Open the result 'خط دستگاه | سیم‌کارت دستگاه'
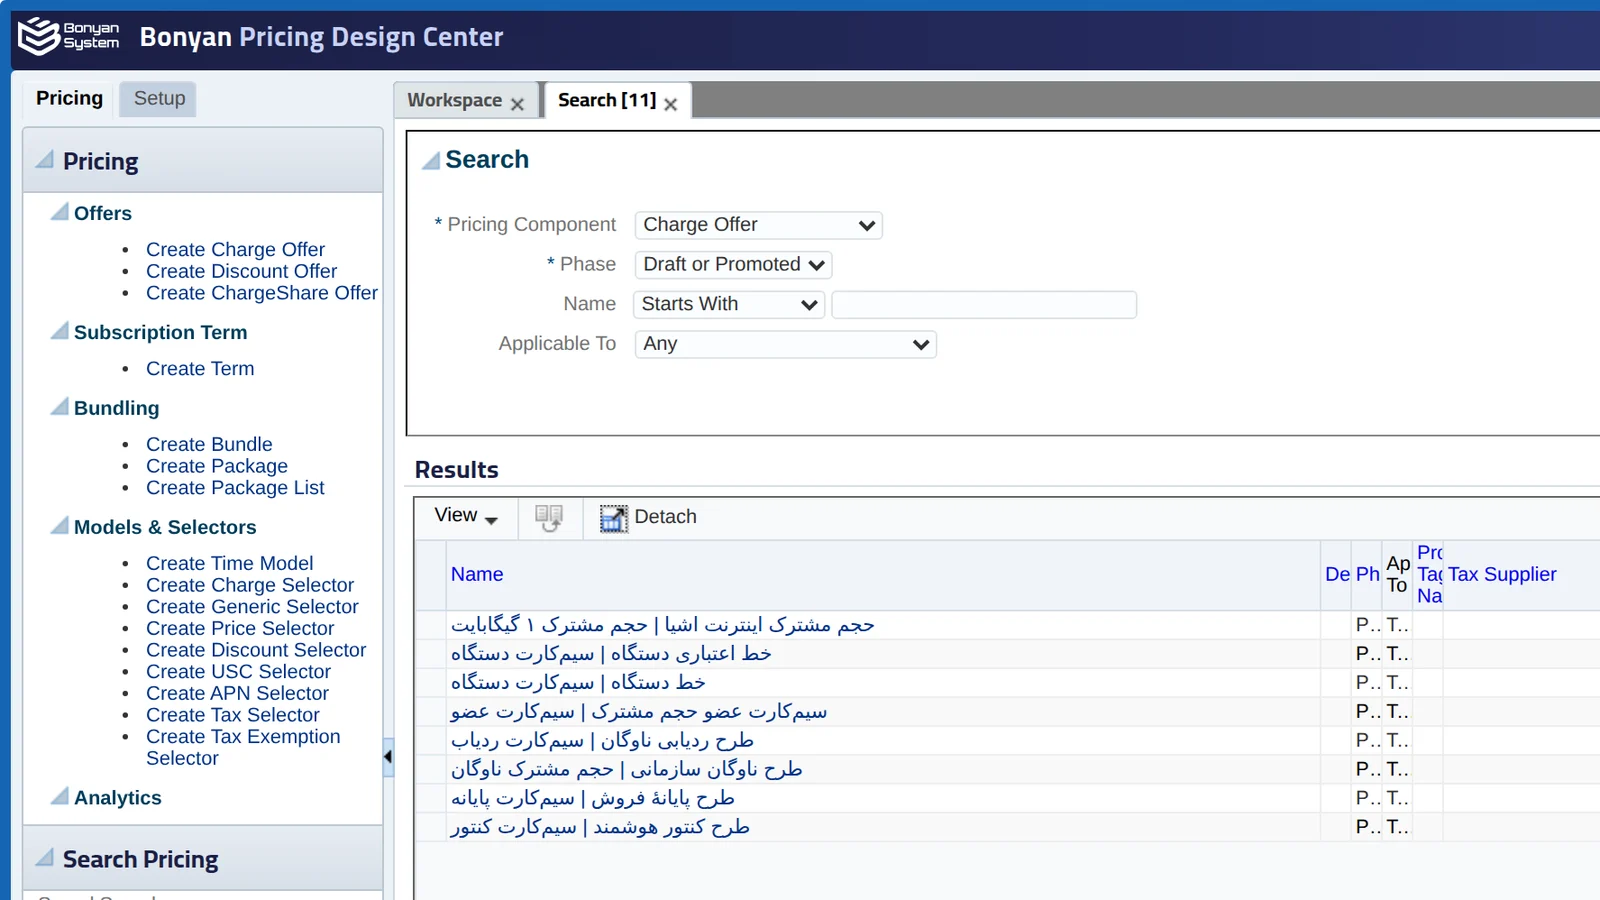1600x900 pixels. pos(578,682)
